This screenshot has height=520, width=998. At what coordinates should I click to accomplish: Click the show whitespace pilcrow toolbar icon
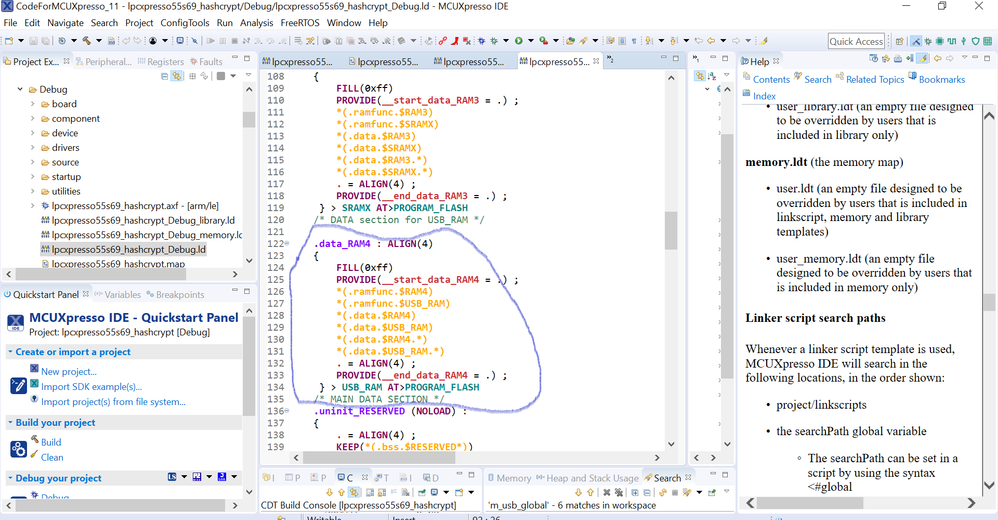pyautogui.click(x=635, y=41)
